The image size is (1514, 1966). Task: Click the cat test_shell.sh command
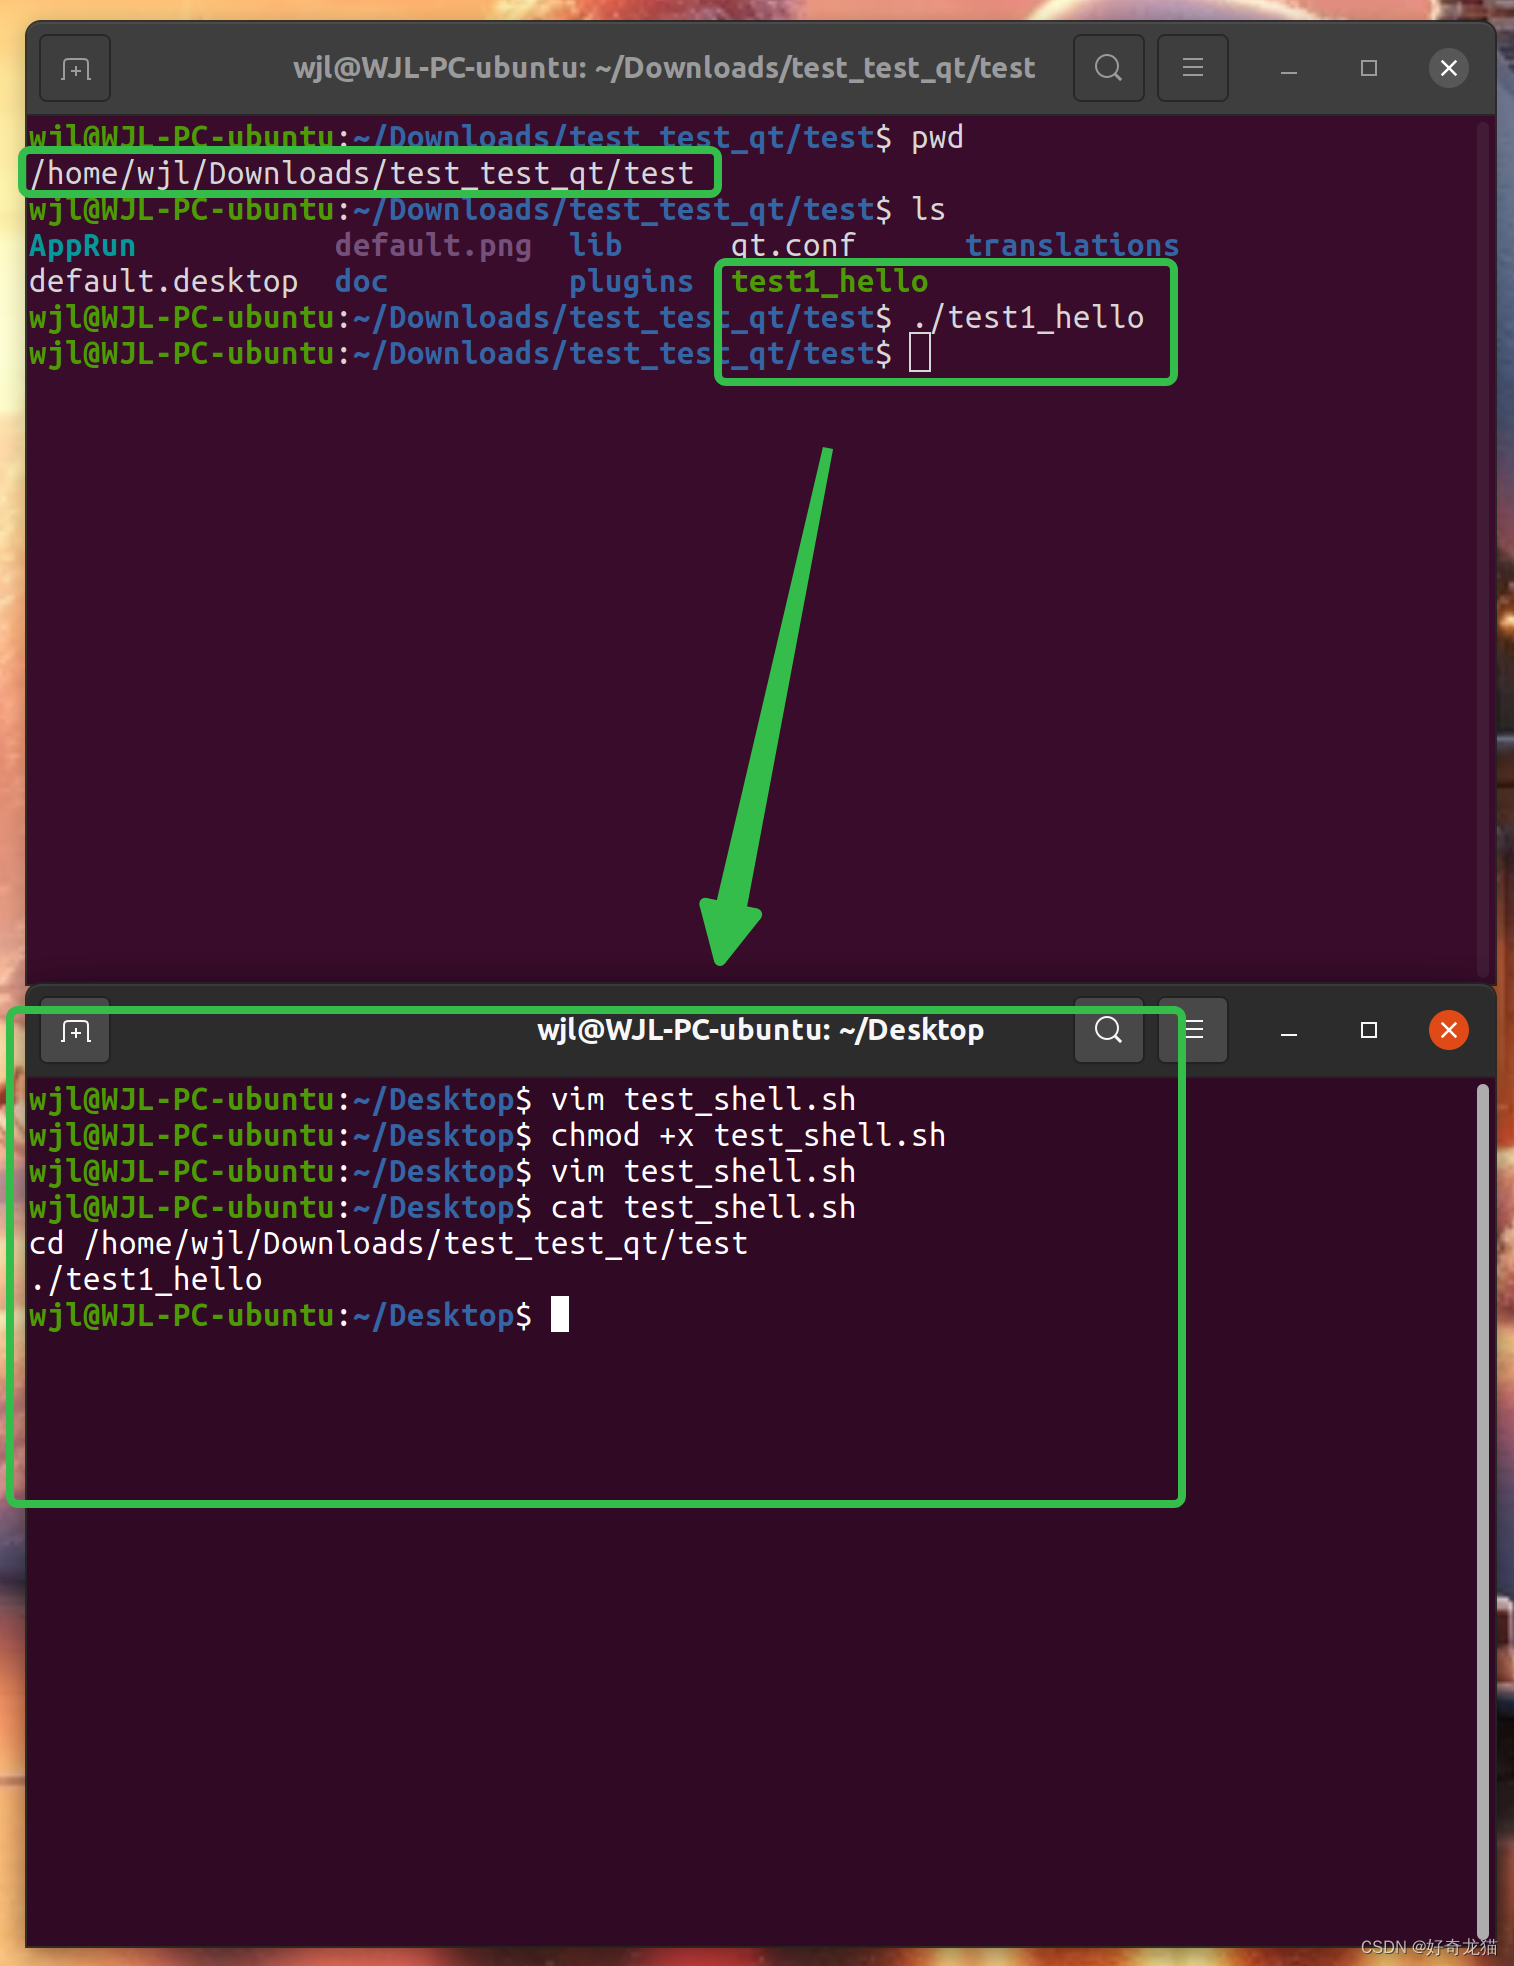703,1208
